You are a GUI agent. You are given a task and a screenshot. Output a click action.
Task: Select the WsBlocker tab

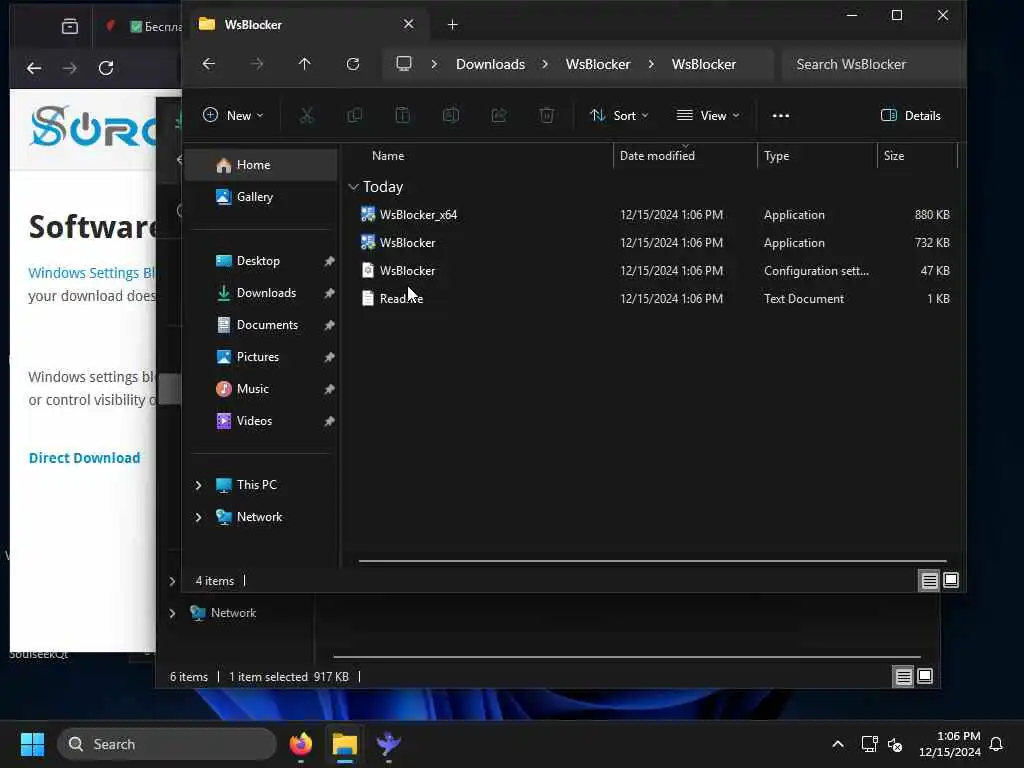point(306,24)
